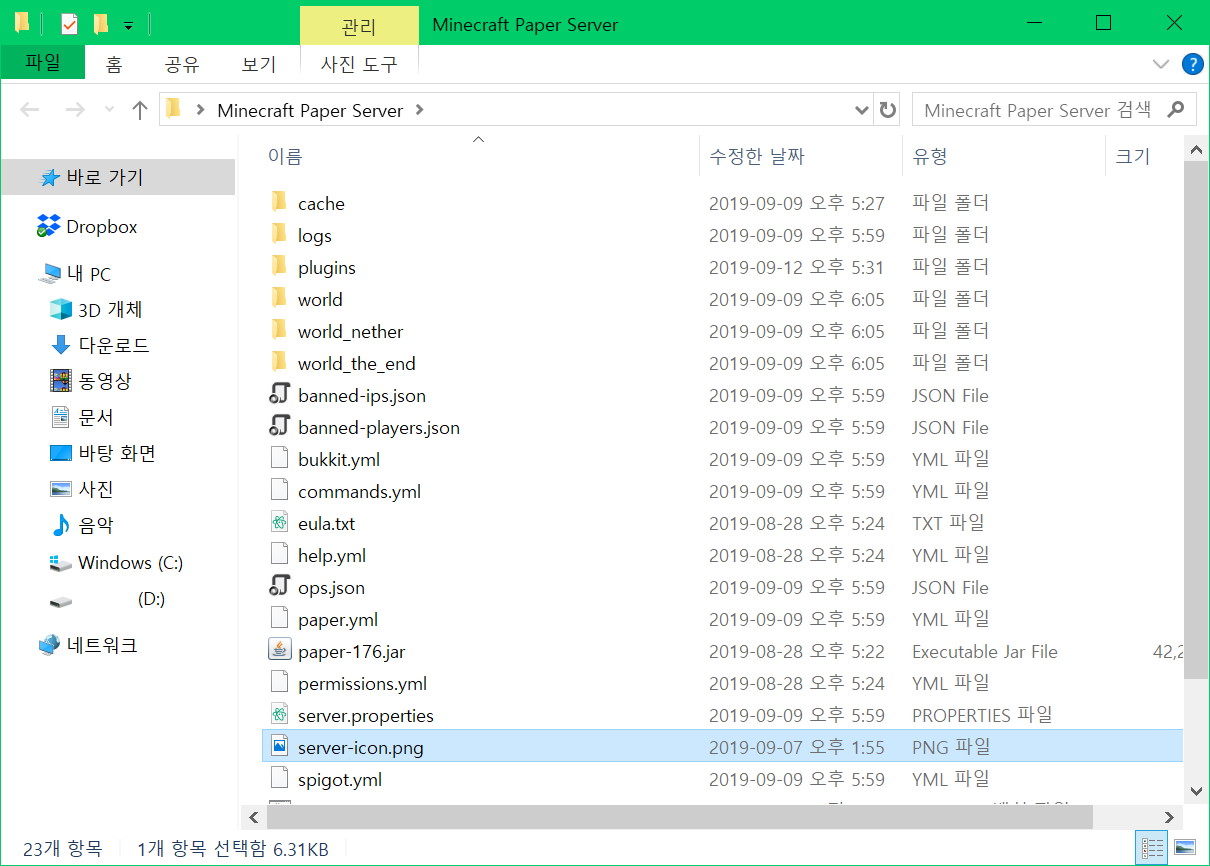This screenshot has height=866, width=1210.
Task: Go back with the back arrow
Action: pyautogui.click(x=30, y=110)
